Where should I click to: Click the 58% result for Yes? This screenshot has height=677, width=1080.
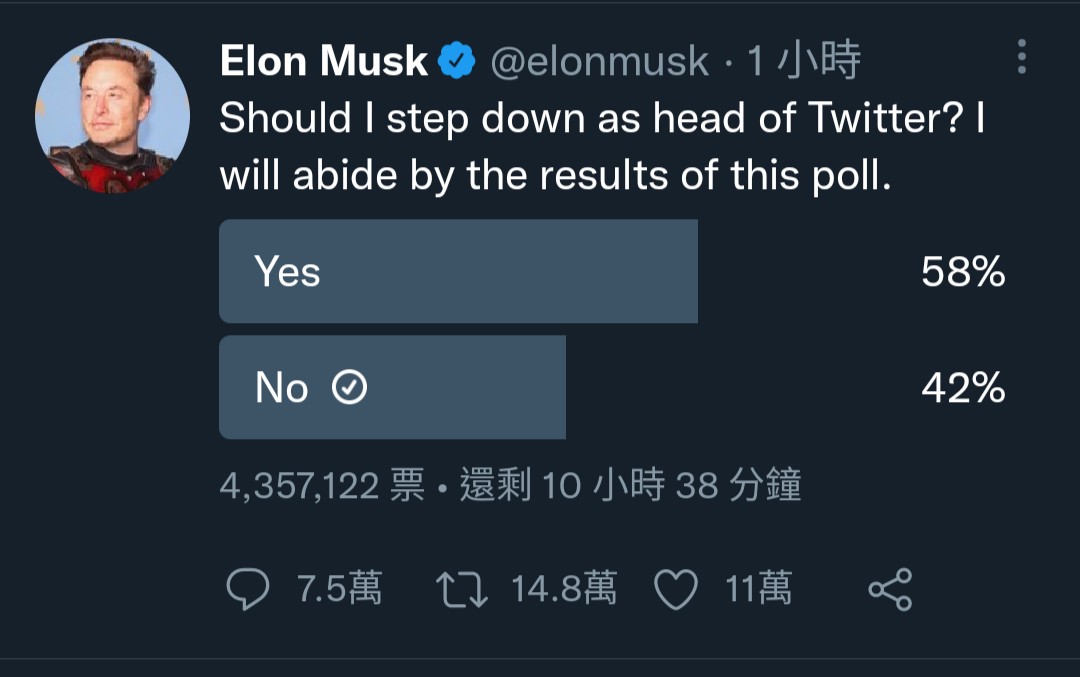[x=962, y=272]
